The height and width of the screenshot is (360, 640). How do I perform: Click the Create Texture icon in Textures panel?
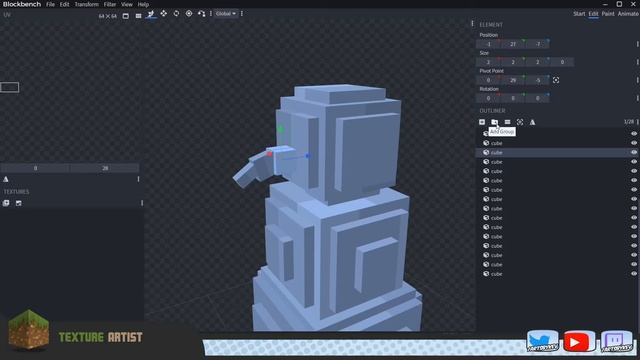pyautogui.click(x=18, y=203)
